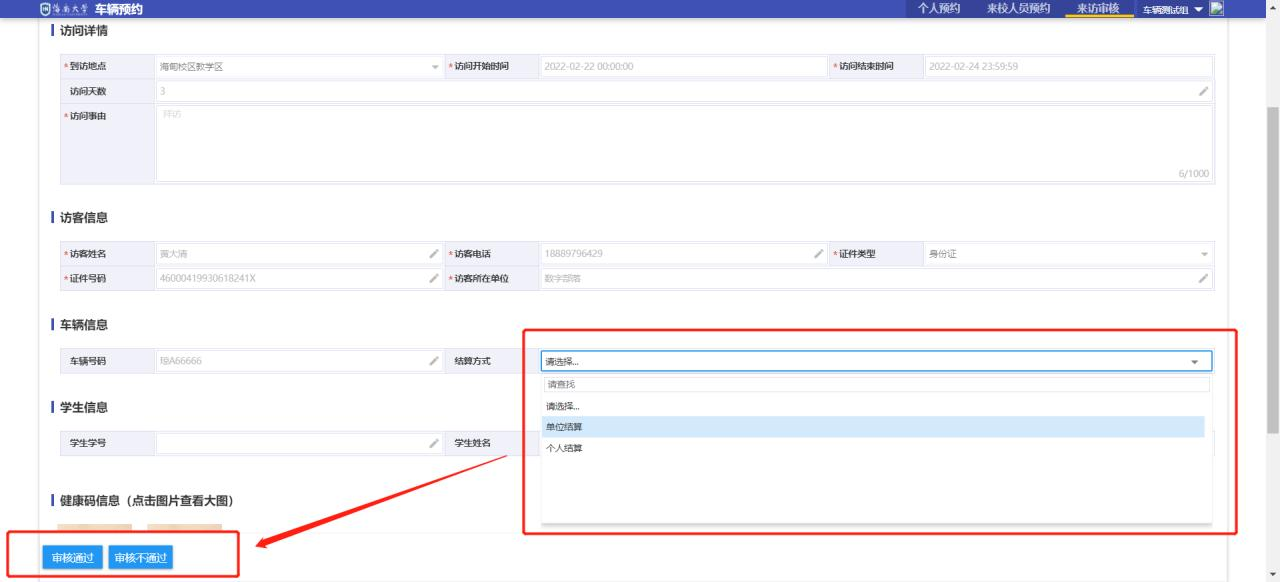Approve with 审核通过 button
1280x582 pixels.
click(x=72, y=558)
